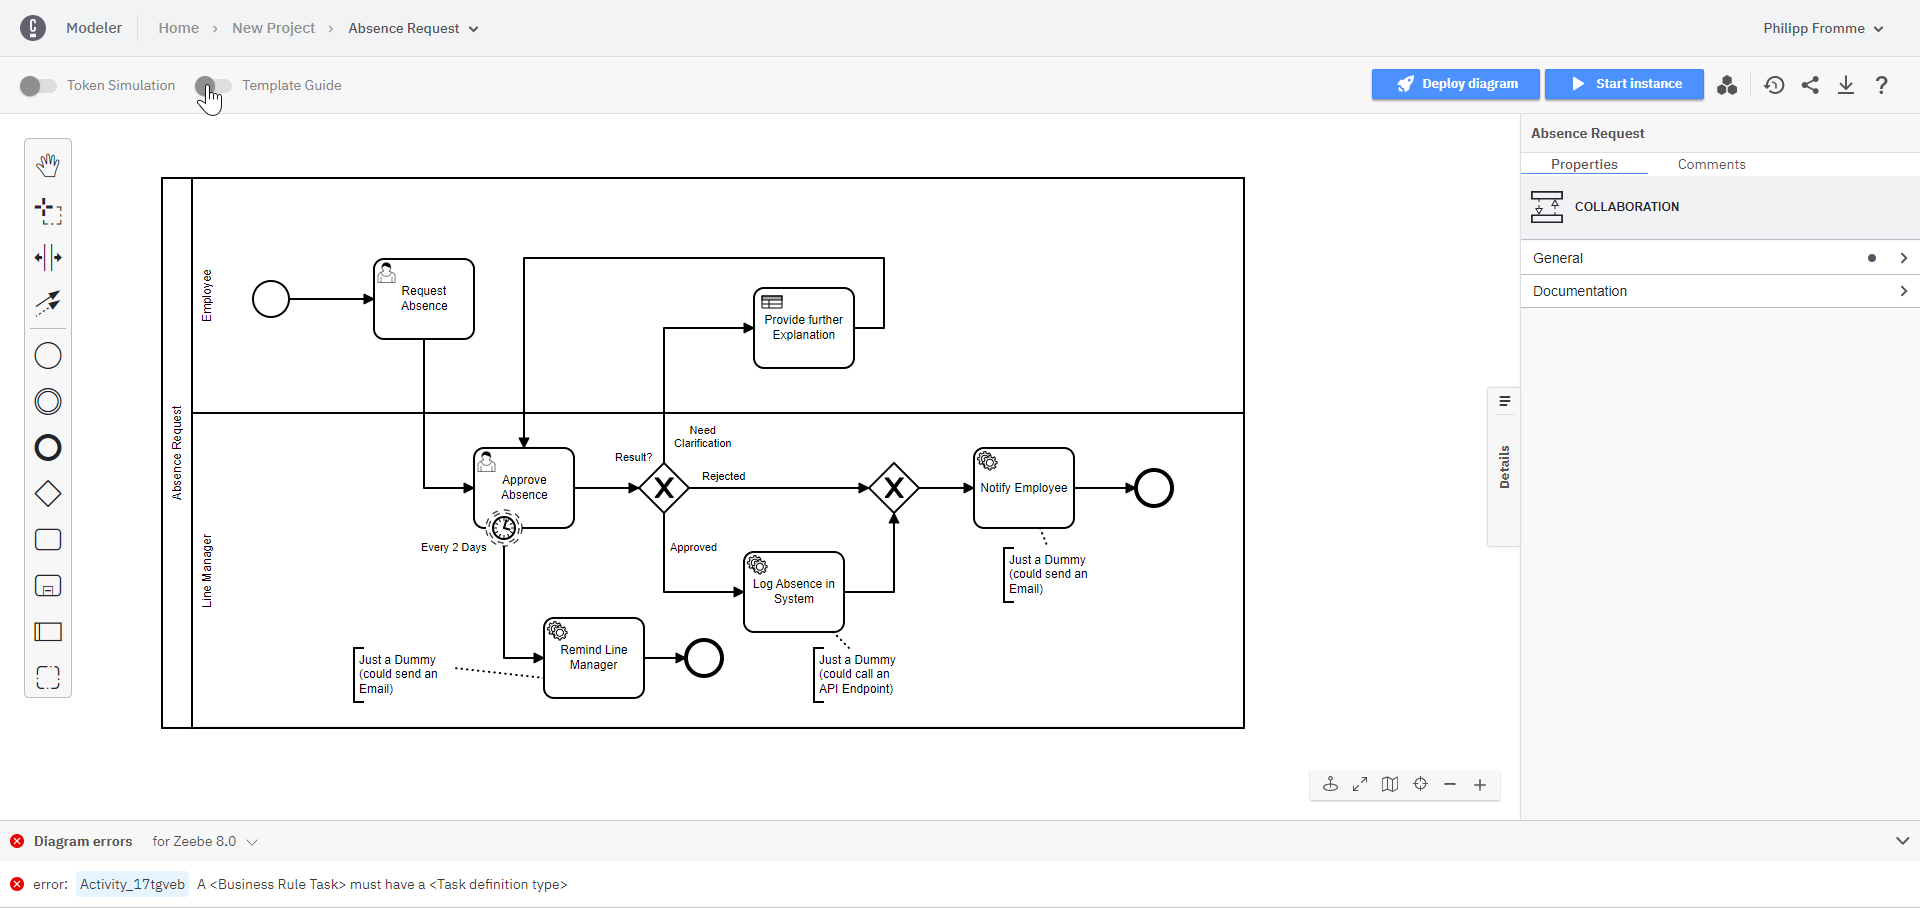The image size is (1920, 908).
Task: Open the Philipp Fromme account menu
Action: coord(1822,28)
